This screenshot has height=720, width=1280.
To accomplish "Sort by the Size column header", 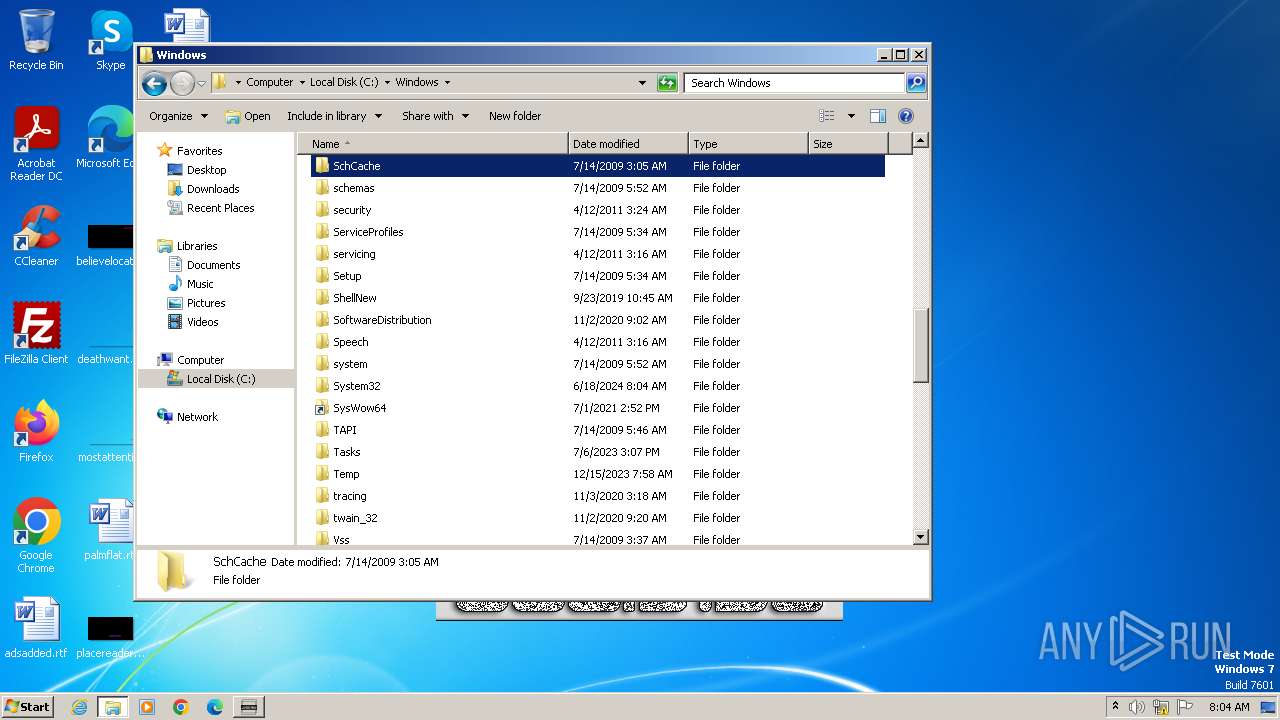I will tap(848, 144).
